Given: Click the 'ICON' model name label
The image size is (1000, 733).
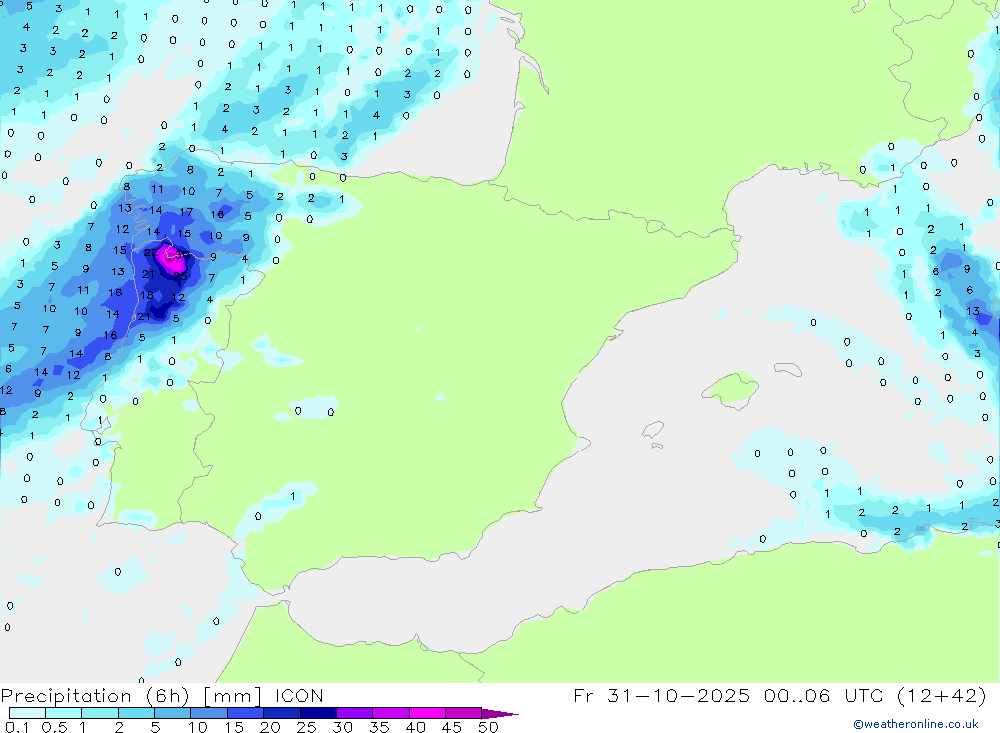Looking at the screenshot, I should pos(299,695).
